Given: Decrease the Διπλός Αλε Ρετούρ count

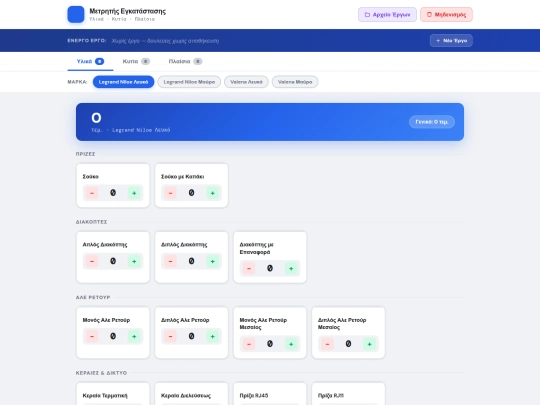Looking at the screenshot, I should click(170, 336).
